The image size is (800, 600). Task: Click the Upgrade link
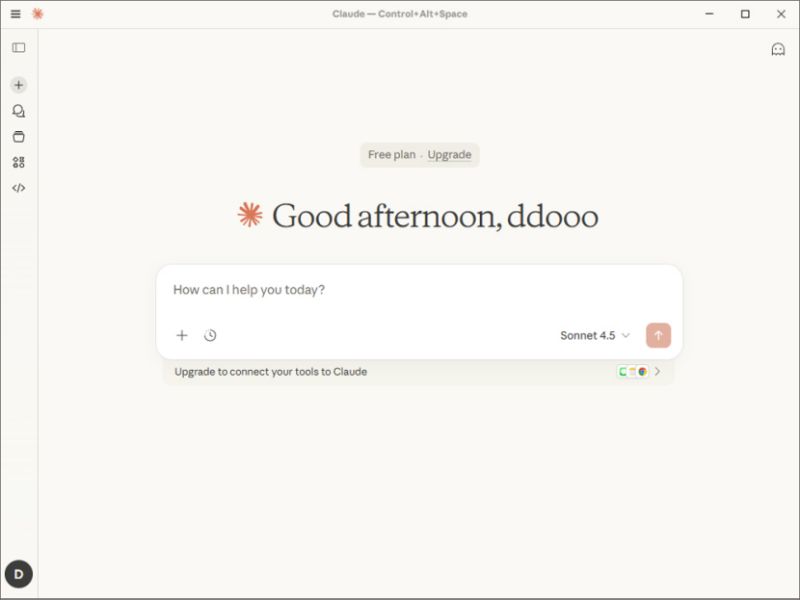tap(449, 155)
